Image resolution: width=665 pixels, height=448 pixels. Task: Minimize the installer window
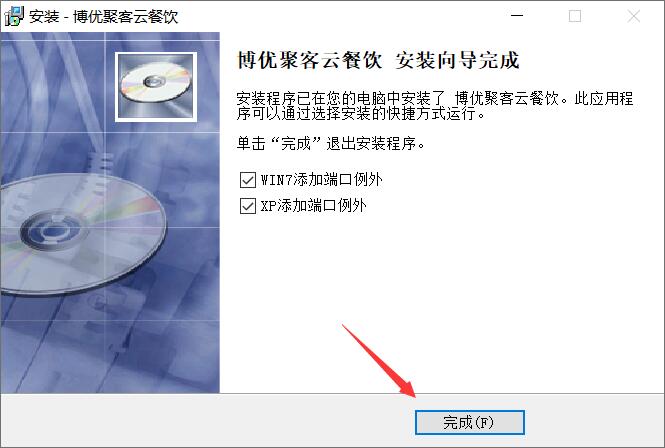(x=517, y=16)
